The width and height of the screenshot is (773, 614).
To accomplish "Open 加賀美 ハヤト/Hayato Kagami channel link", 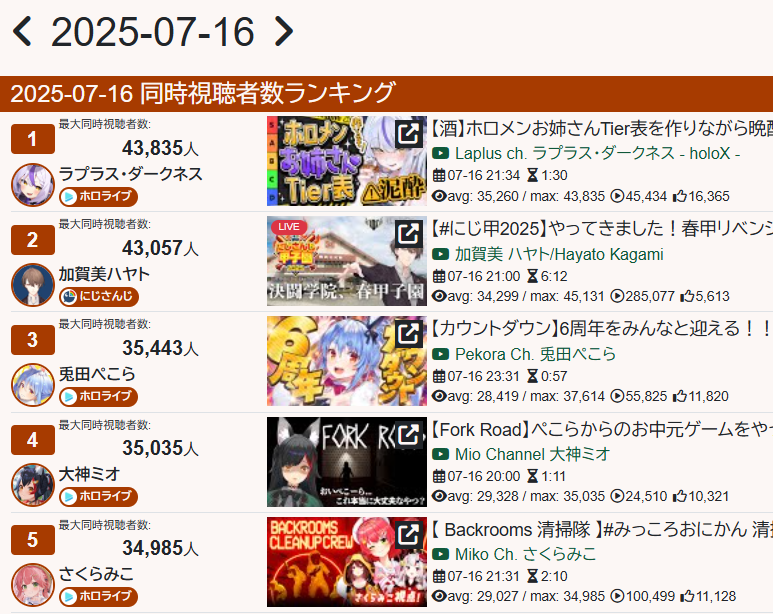I will (x=559, y=254).
